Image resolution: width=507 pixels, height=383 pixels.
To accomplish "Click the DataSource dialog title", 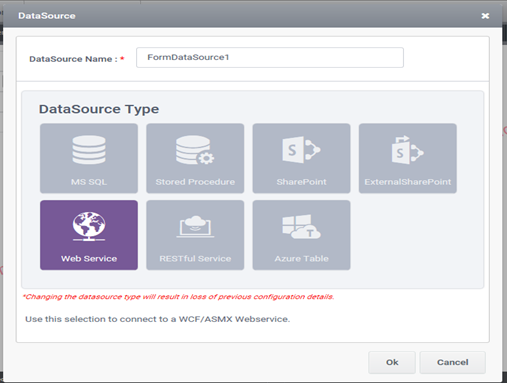I will (47, 16).
